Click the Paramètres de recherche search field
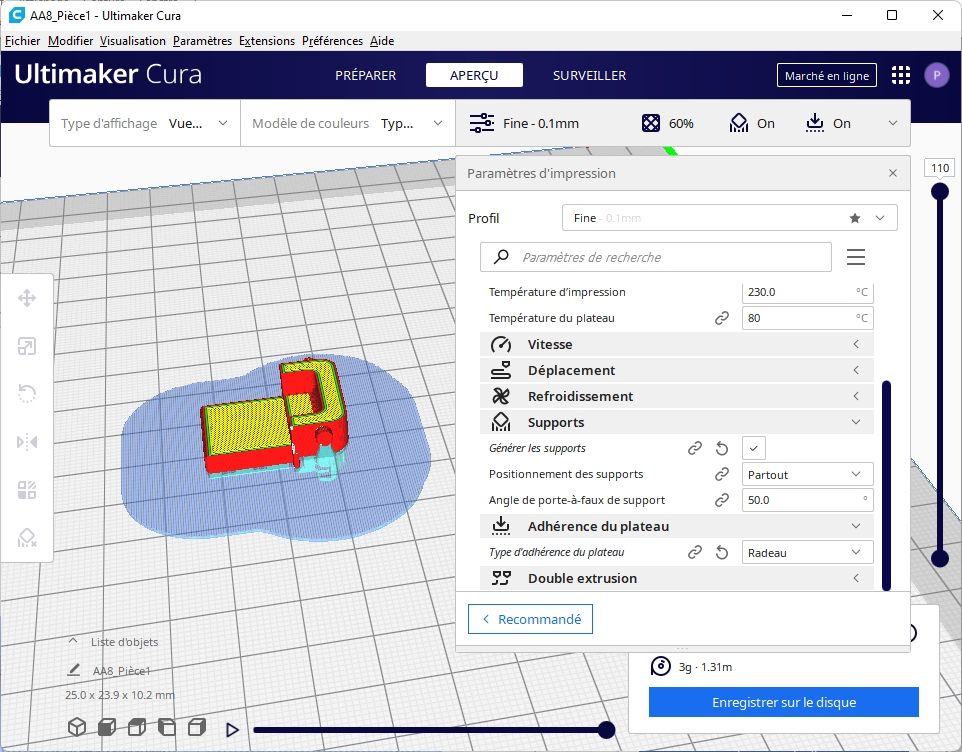 coord(655,257)
